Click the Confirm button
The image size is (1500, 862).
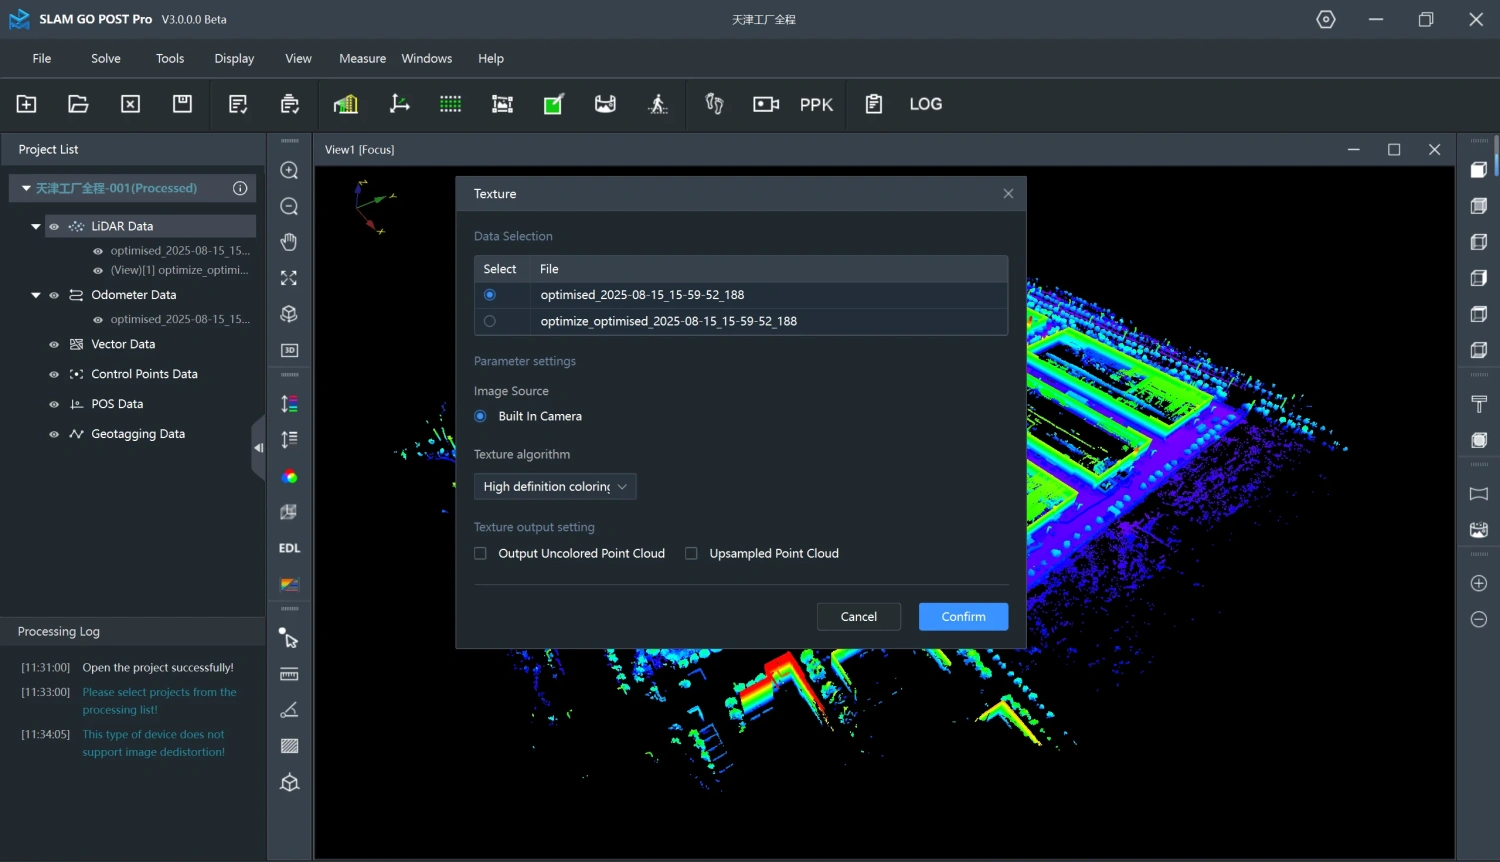pos(963,616)
